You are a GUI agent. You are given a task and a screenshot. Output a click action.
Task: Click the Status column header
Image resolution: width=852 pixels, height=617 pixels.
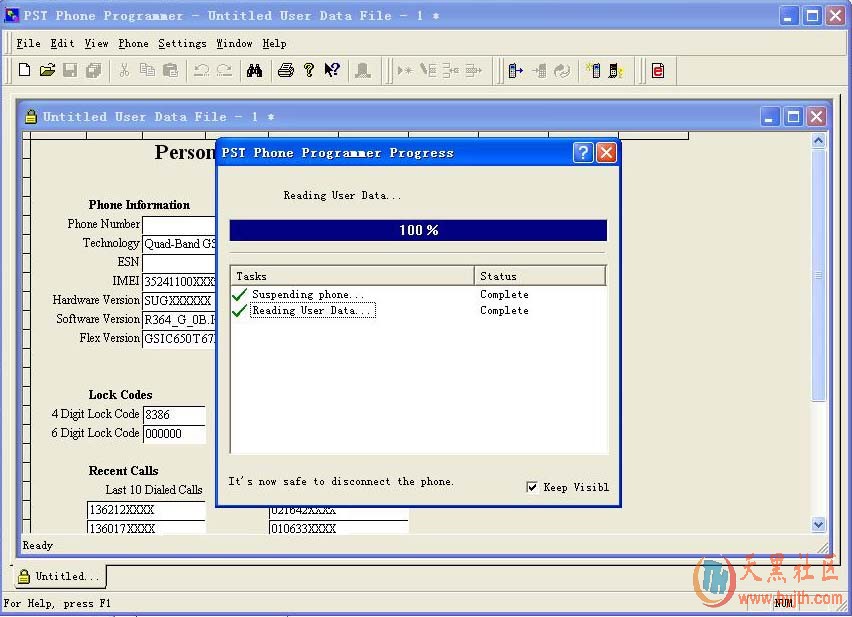[x=540, y=276]
